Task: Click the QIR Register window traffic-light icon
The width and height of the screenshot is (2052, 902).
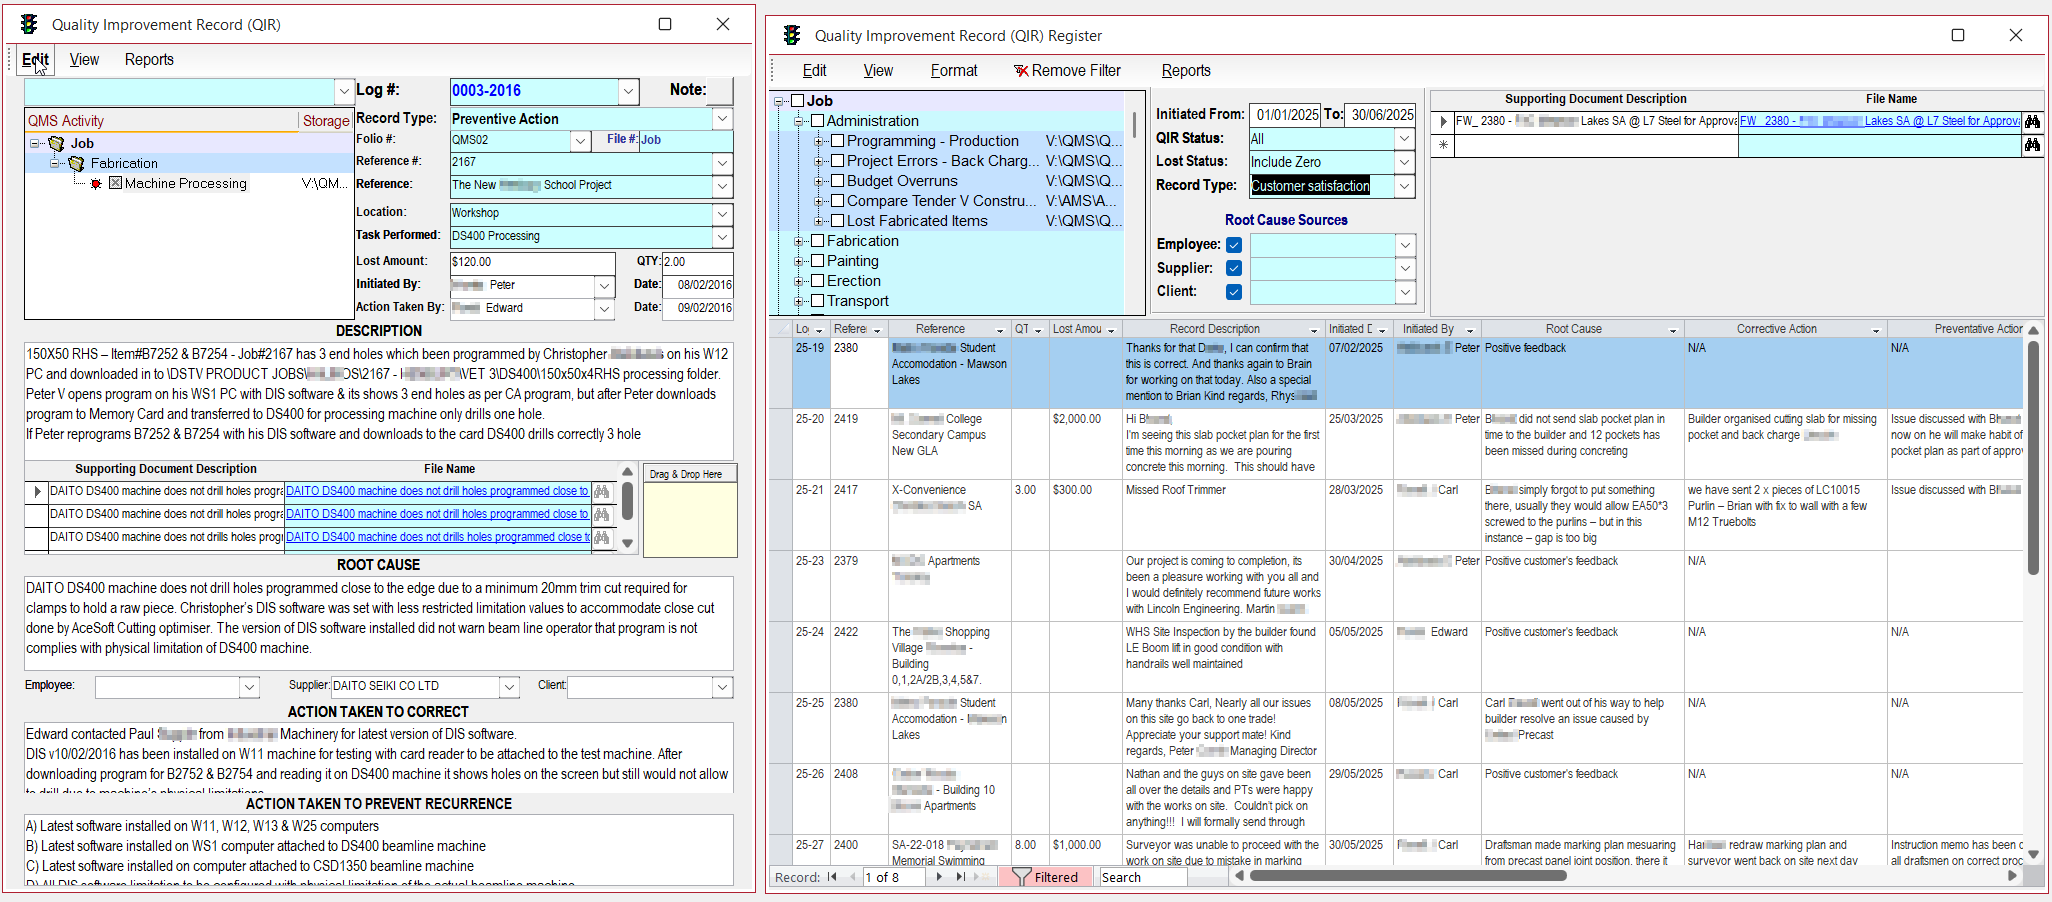Action: click(x=792, y=35)
